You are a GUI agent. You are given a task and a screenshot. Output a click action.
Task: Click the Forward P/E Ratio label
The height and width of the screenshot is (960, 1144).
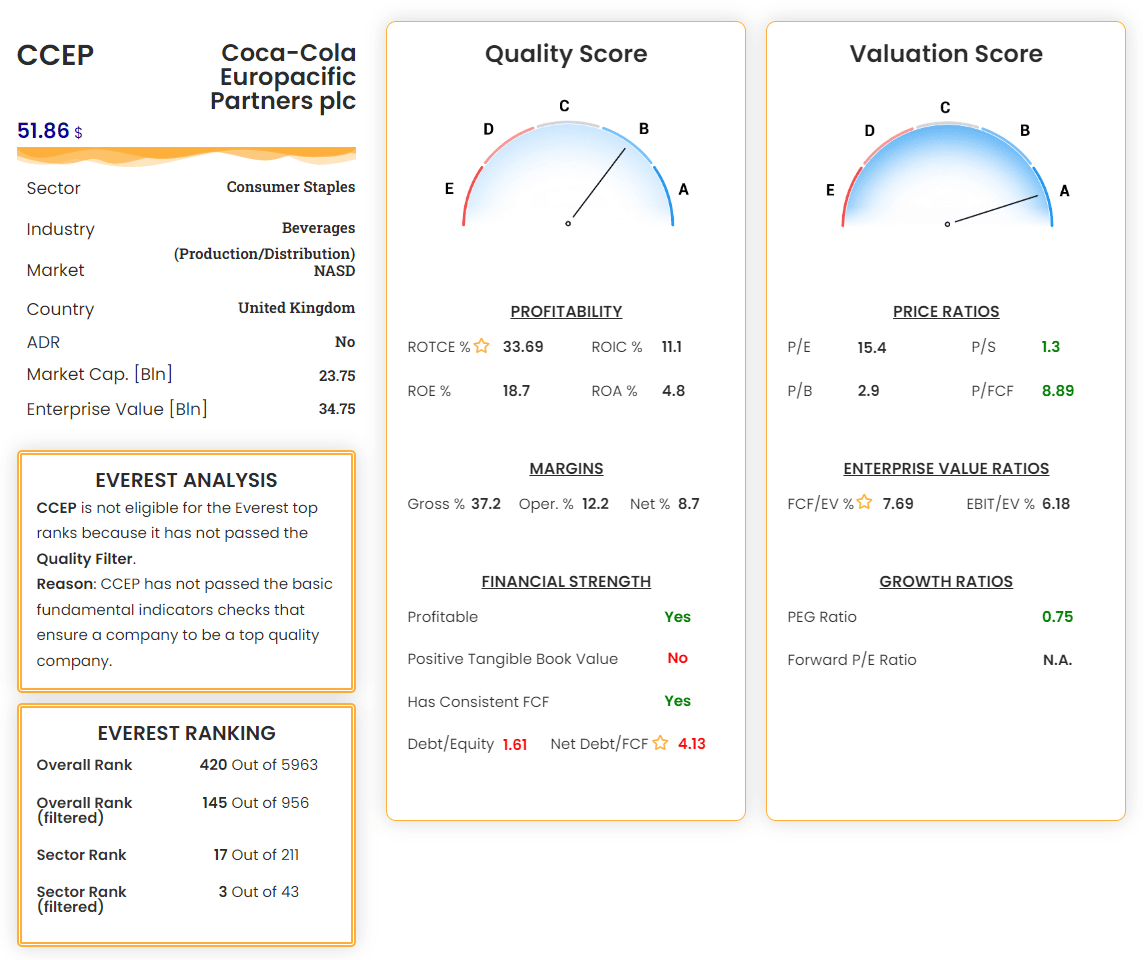[x=851, y=659]
